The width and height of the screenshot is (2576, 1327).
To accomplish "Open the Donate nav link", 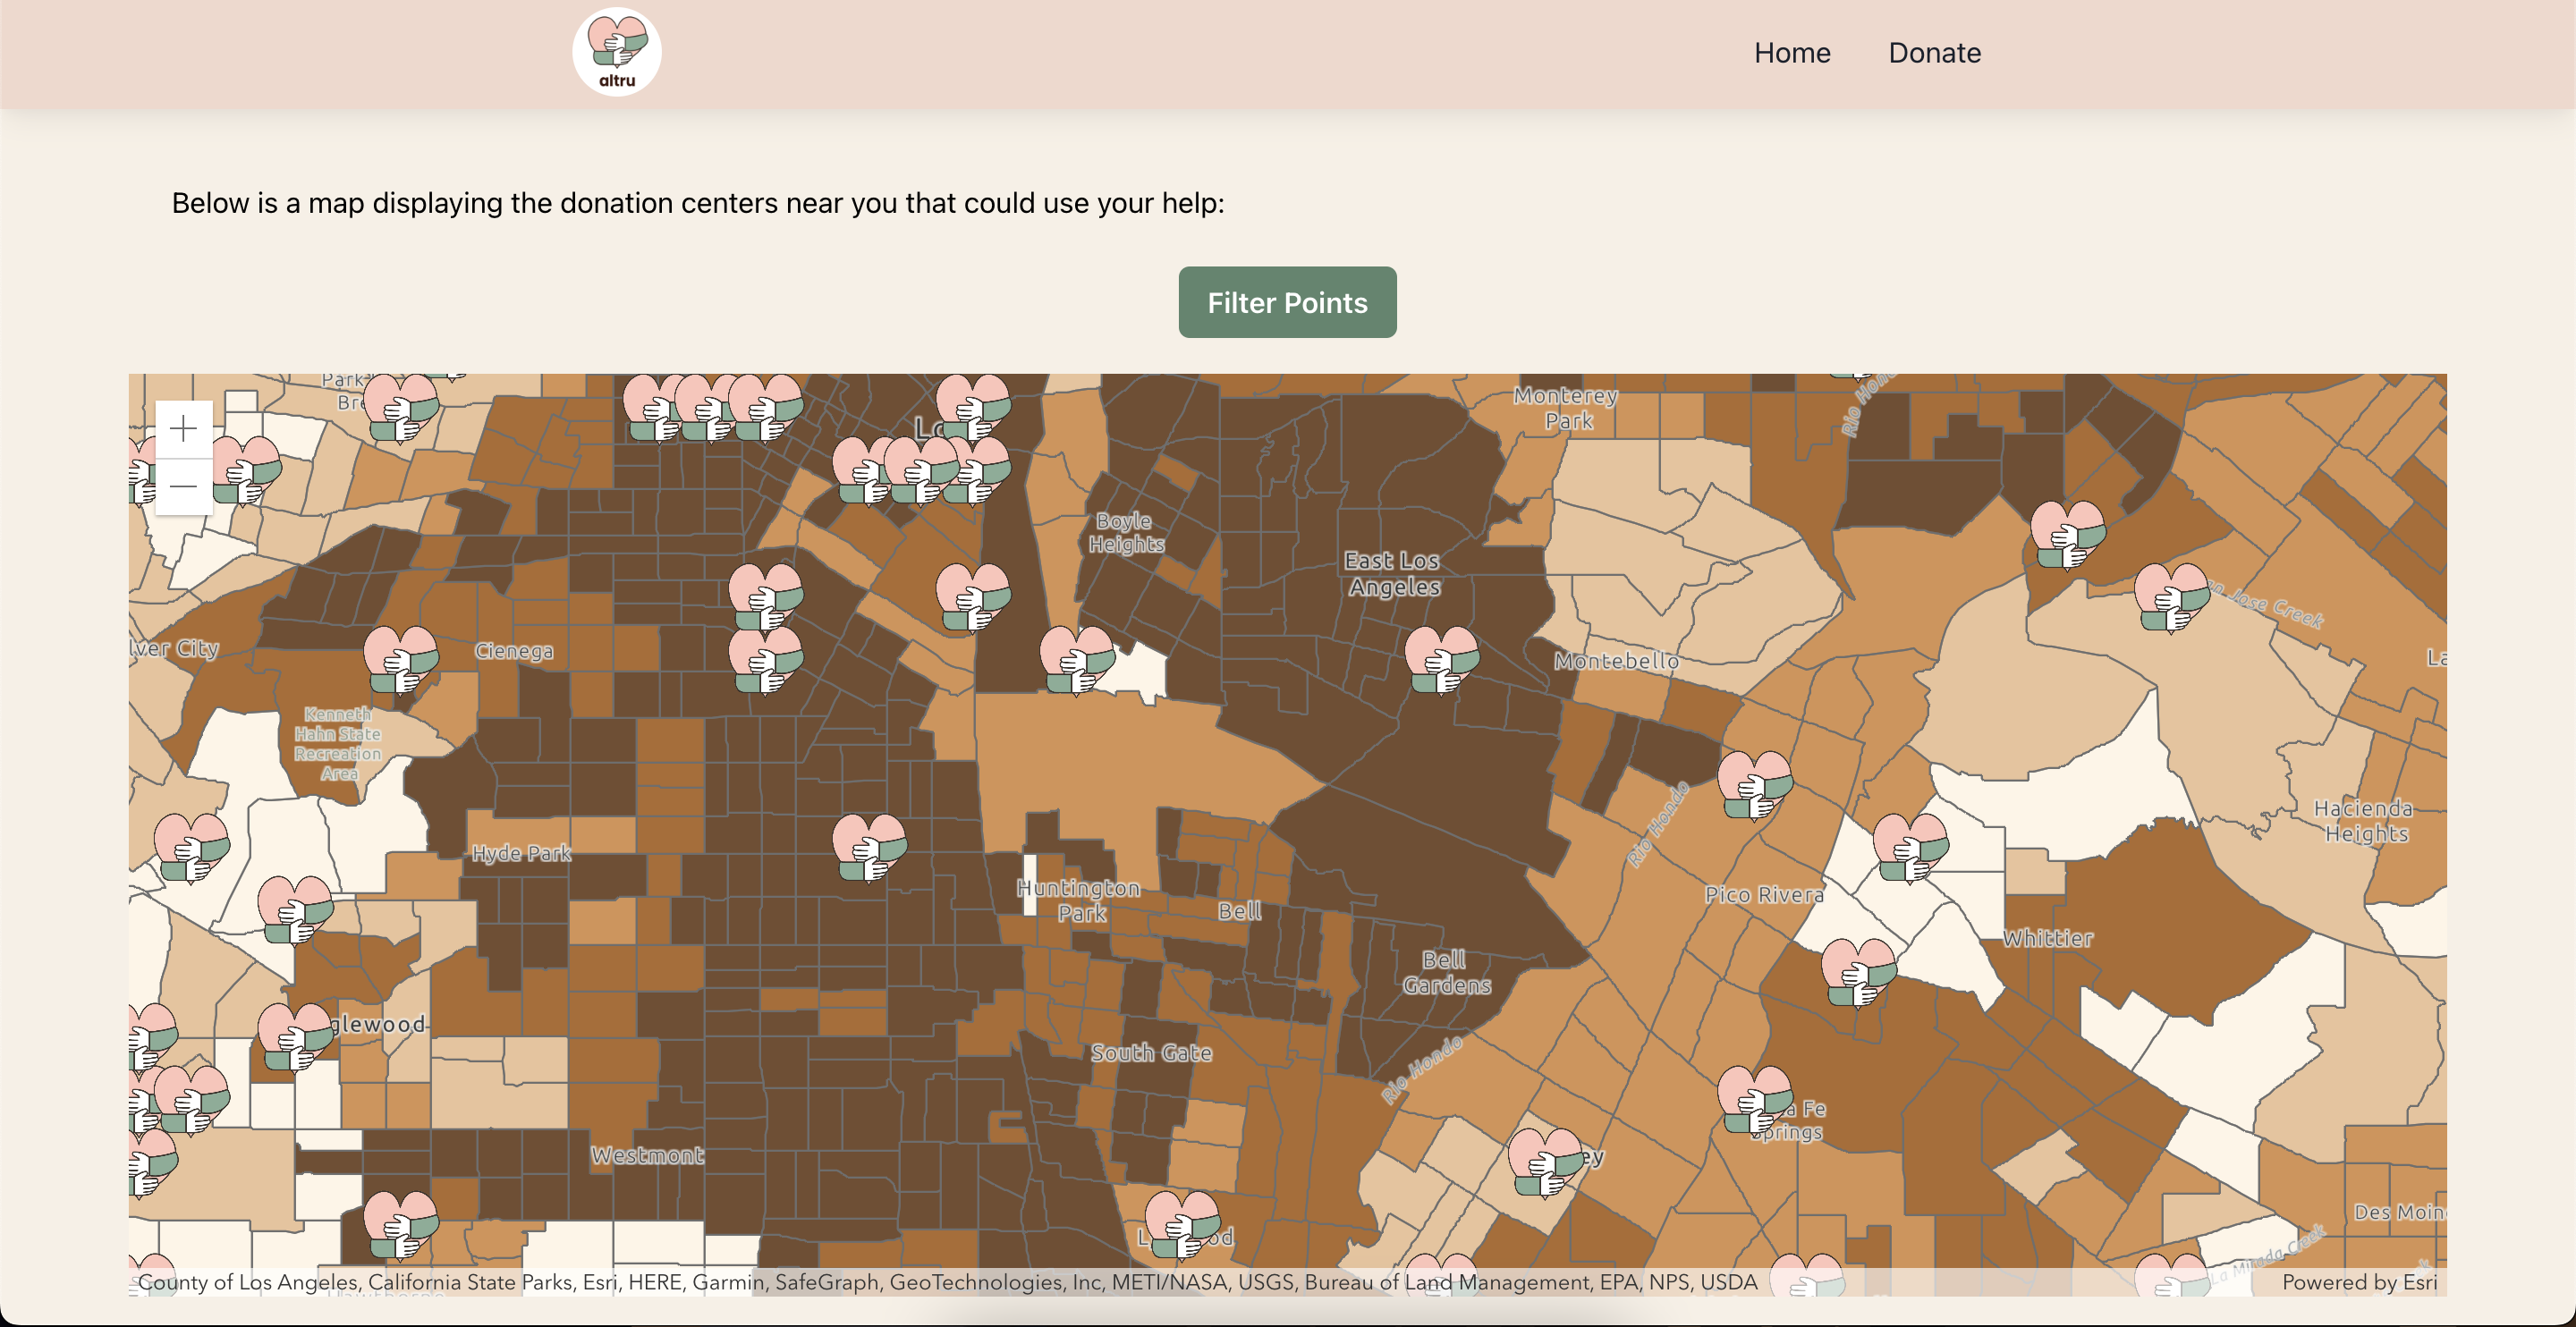I will click(x=1933, y=53).
